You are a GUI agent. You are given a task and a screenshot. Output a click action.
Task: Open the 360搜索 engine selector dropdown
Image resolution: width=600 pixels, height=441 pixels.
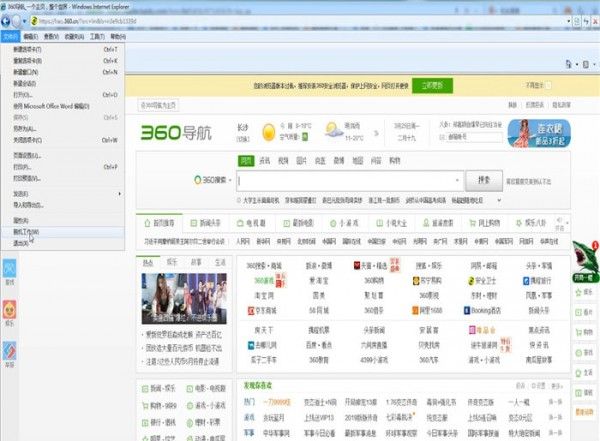pos(230,180)
